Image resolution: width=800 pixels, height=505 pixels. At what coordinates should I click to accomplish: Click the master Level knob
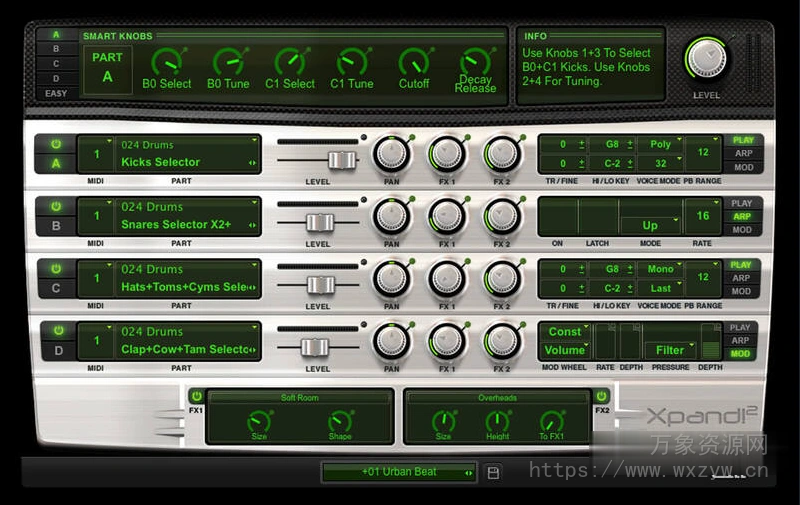(707, 59)
